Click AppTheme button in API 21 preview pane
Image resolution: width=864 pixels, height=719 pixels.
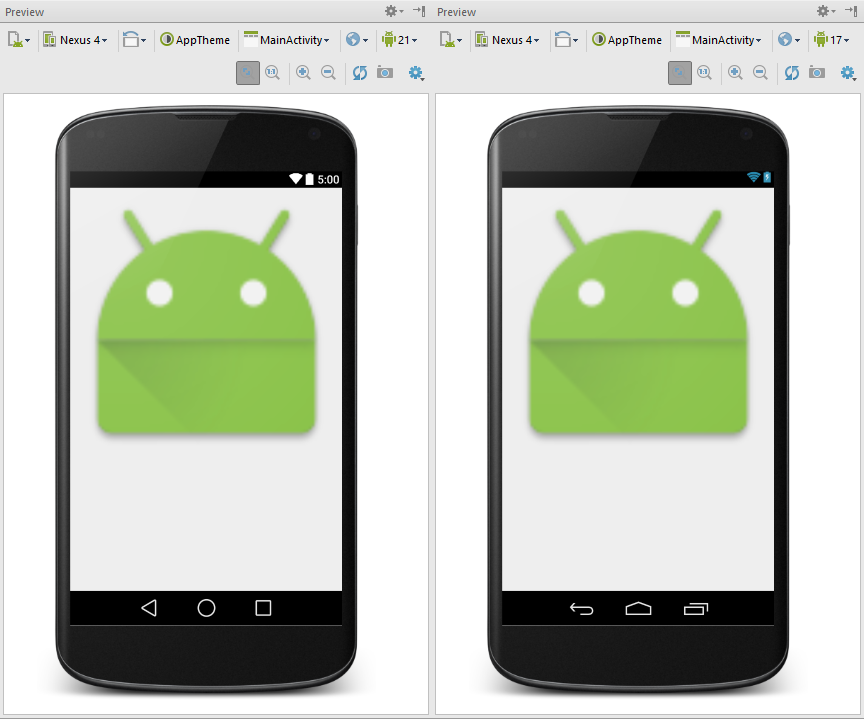point(195,40)
